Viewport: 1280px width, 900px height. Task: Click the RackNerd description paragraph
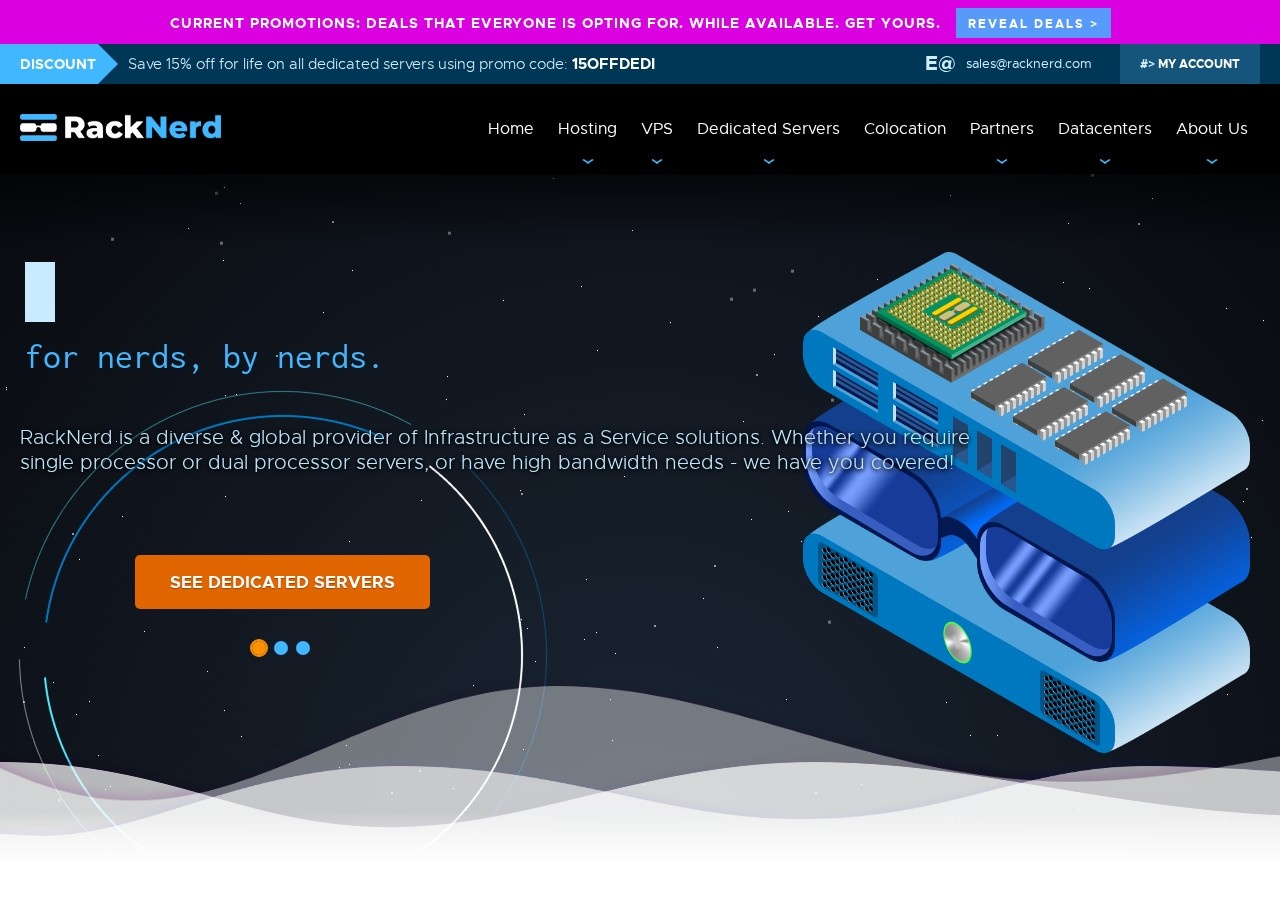[x=495, y=450]
